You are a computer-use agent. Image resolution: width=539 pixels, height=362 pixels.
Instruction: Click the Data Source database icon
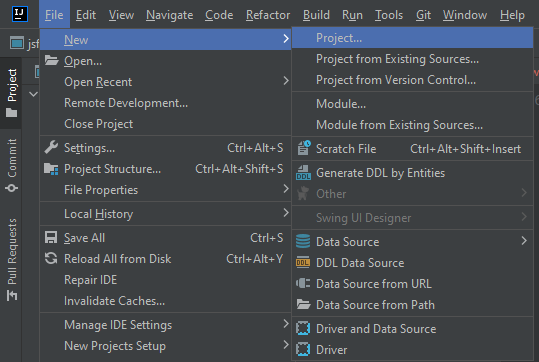pos(303,241)
